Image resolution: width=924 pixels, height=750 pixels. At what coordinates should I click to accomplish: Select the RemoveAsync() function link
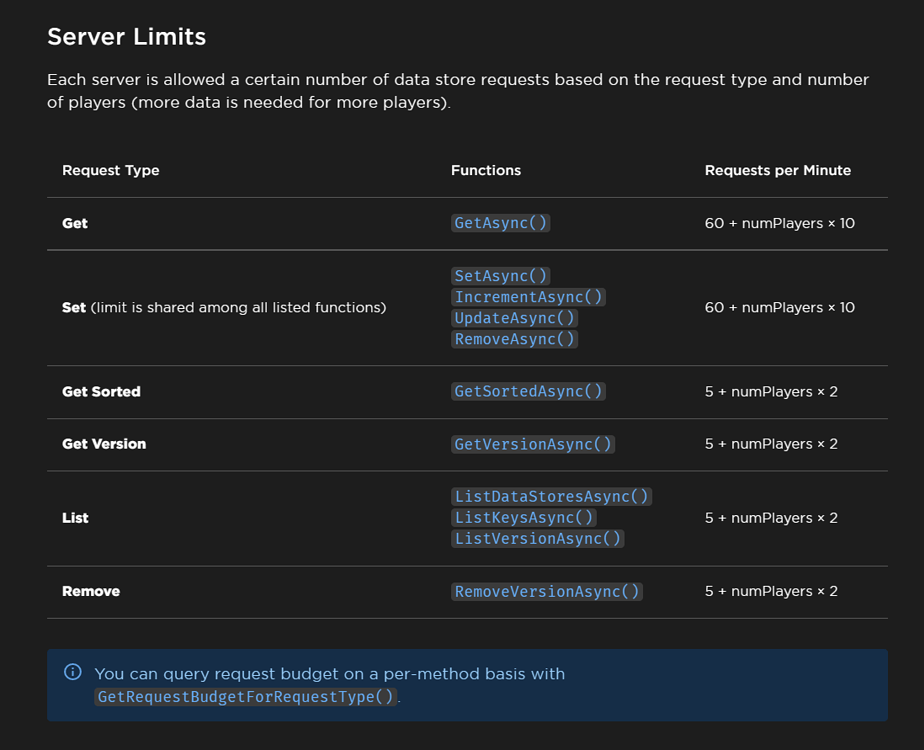514,339
